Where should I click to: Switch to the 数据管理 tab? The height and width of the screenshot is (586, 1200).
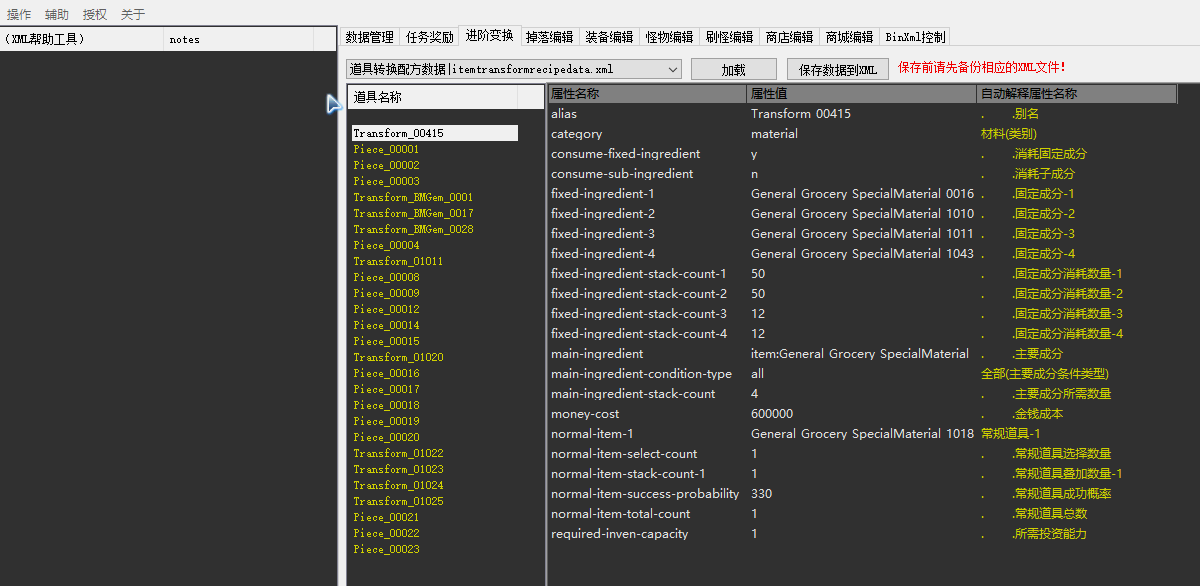tap(369, 37)
